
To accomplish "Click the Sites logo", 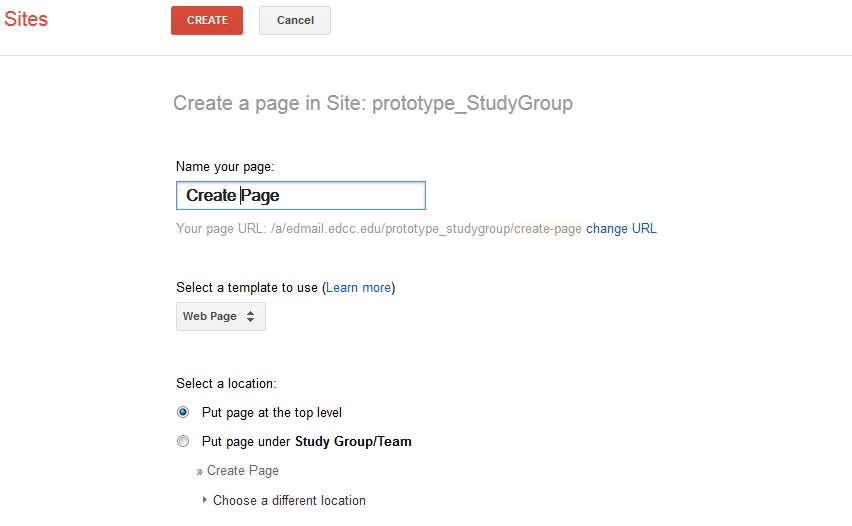I will point(26,19).
